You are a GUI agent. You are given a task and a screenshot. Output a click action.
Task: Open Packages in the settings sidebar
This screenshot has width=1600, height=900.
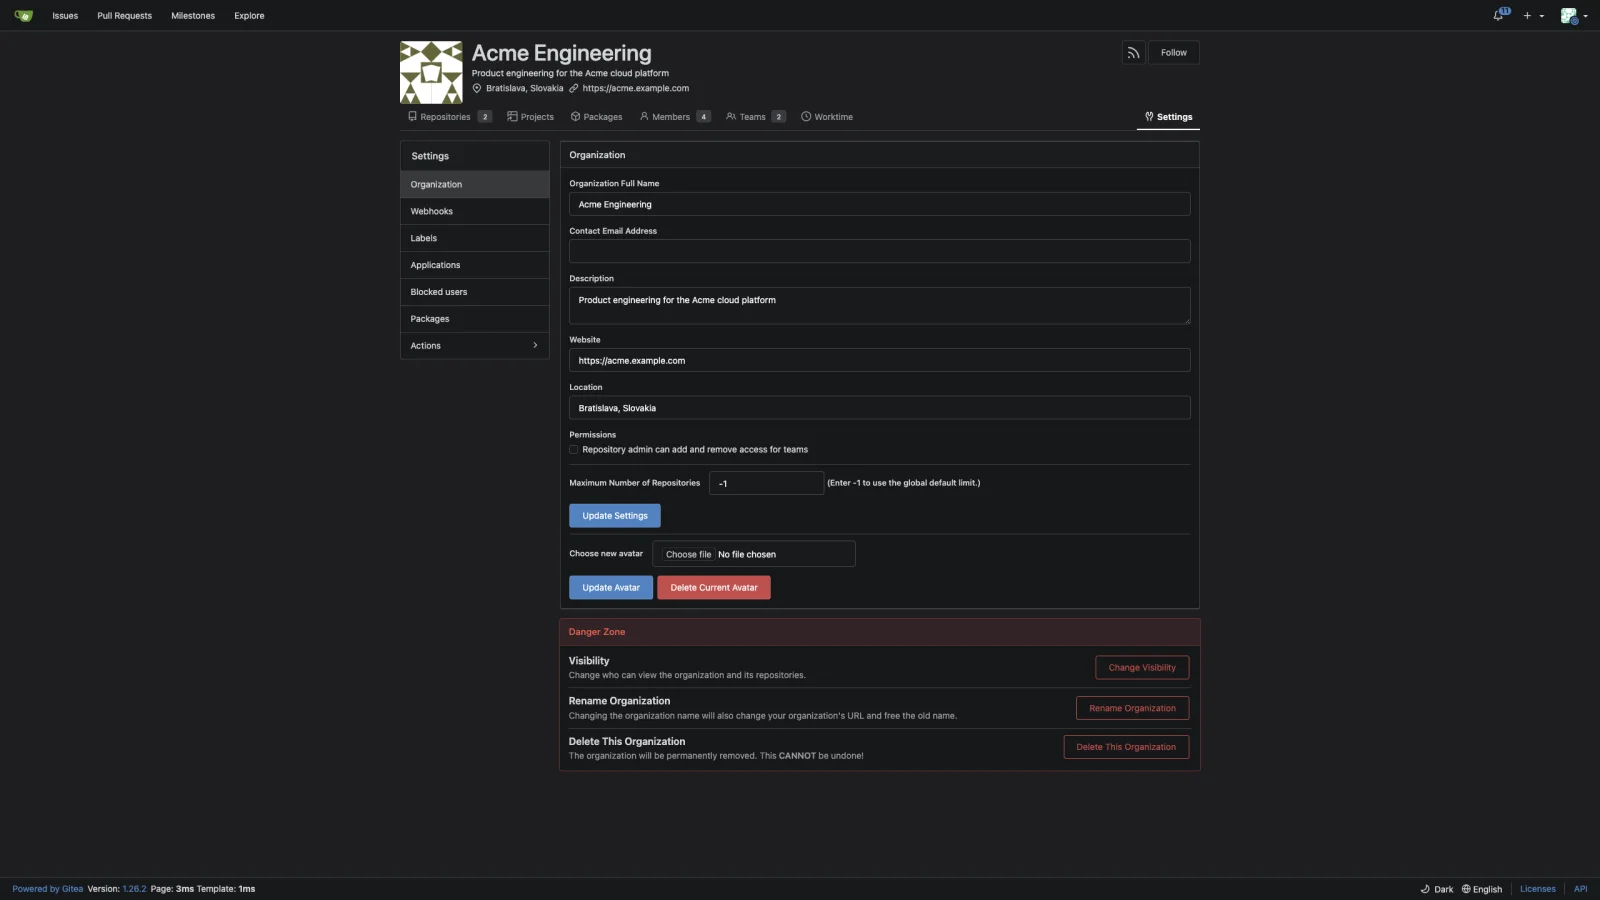[x=475, y=320]
